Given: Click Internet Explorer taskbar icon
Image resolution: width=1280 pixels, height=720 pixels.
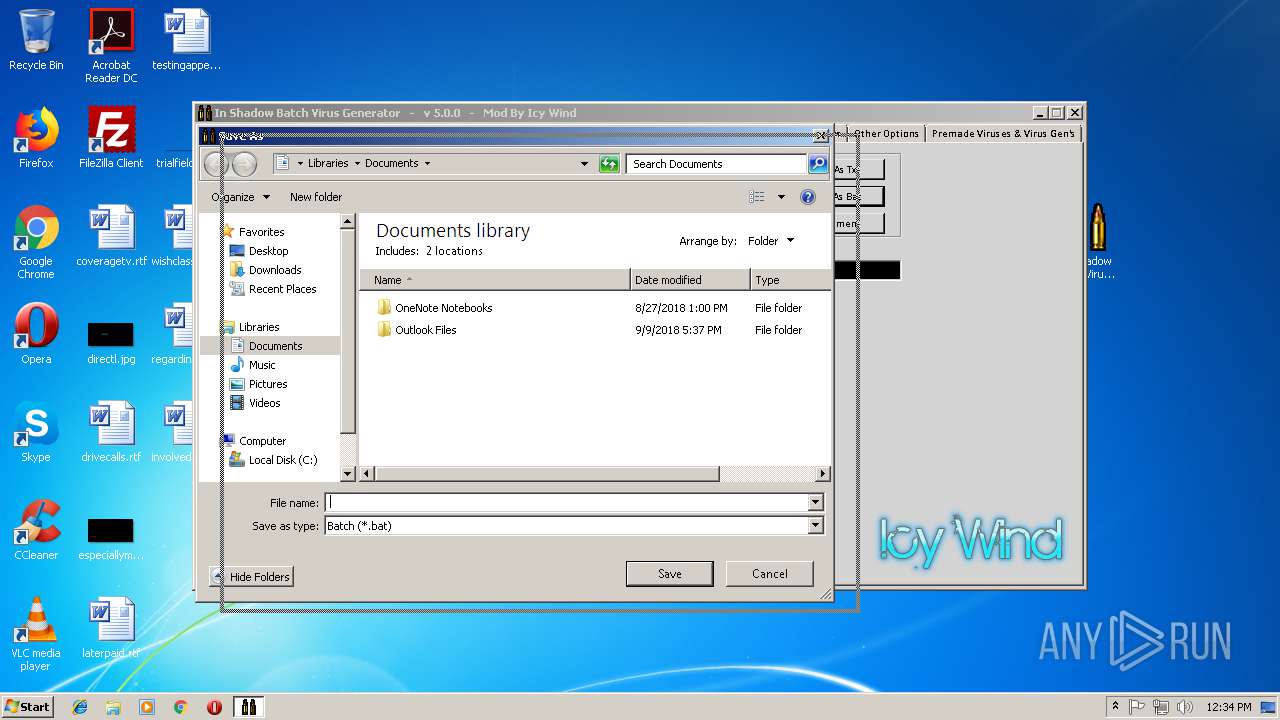Looking at the screenshot, I should point(80,707).
